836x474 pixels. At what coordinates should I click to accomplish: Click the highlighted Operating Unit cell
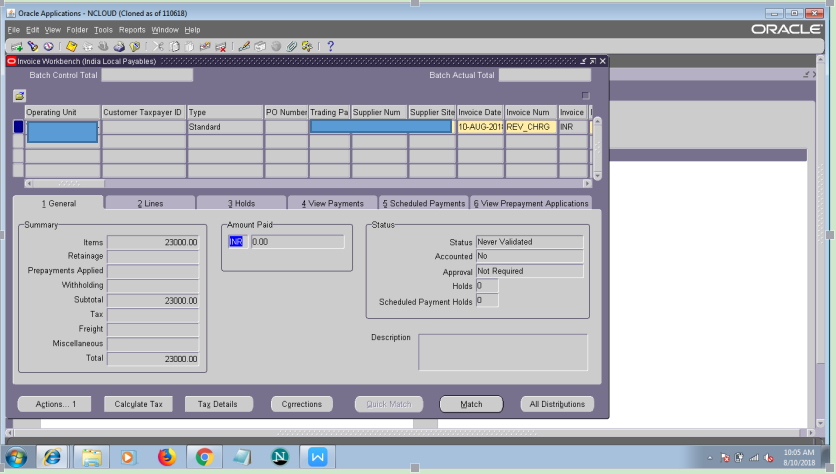[x=62, y=132]
